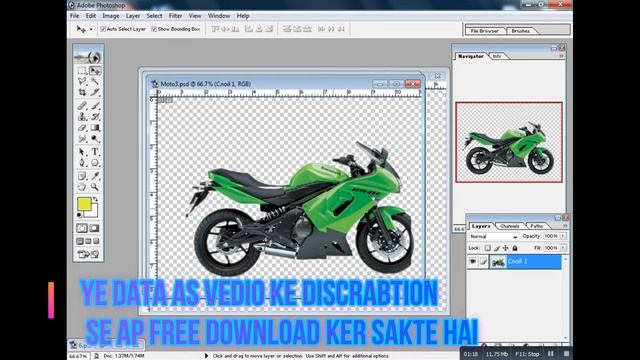Image resolution: width=640 pixels, height=360 pixels.
Task: Select the Pen tool
Action: pos(82,163)
